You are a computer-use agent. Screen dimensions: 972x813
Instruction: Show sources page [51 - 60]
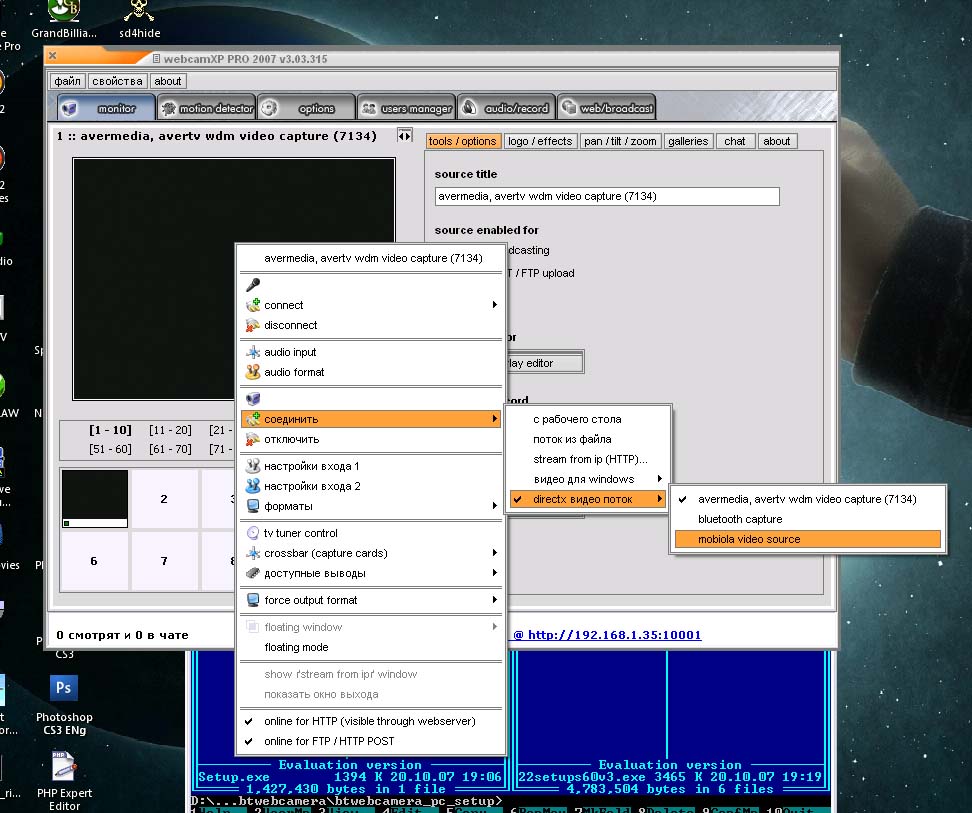(x=110, y=449)
